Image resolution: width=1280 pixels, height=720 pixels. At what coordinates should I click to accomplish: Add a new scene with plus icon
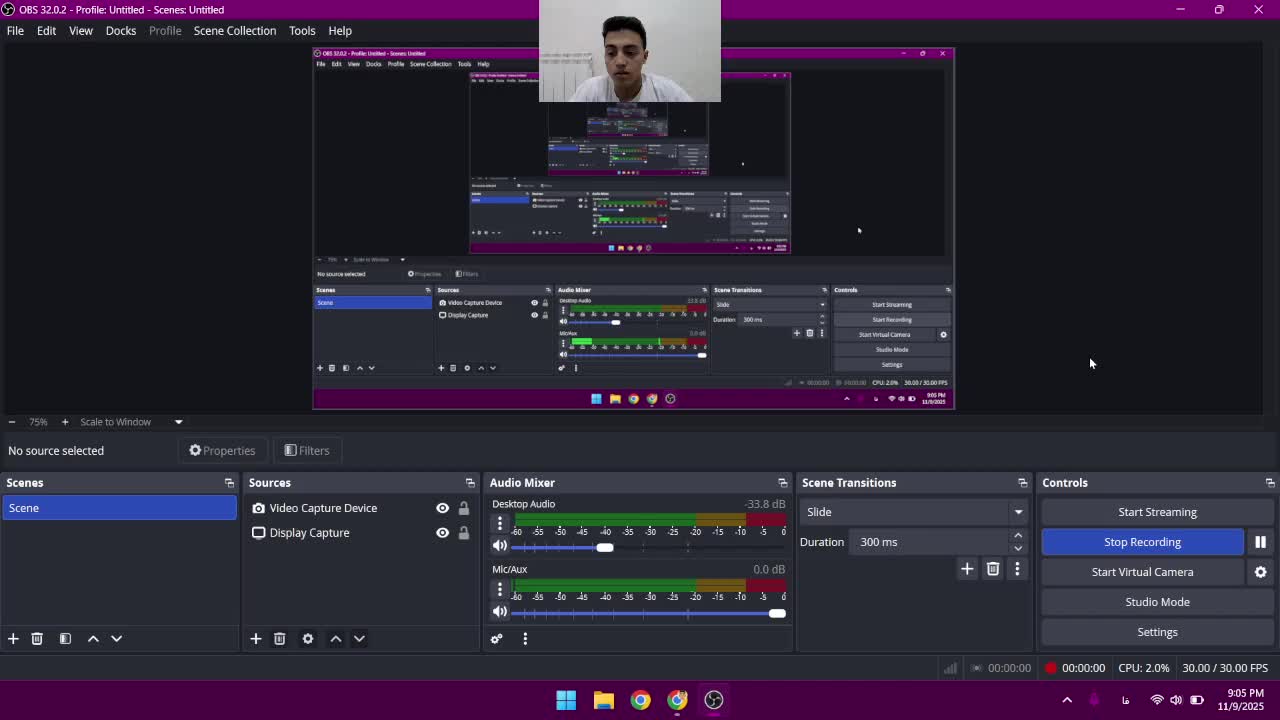13,639
